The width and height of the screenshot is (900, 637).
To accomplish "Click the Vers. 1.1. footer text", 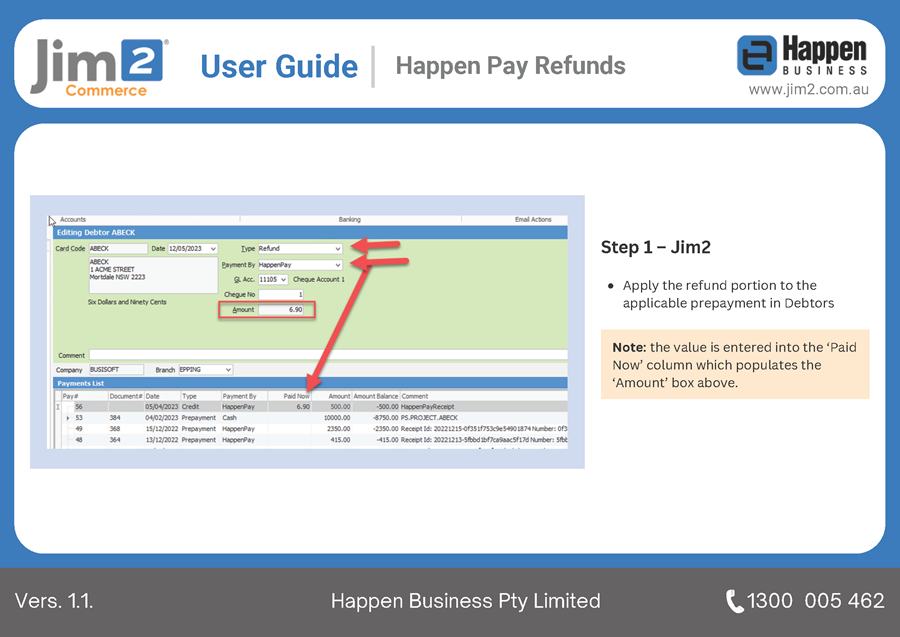I will 54,601.
